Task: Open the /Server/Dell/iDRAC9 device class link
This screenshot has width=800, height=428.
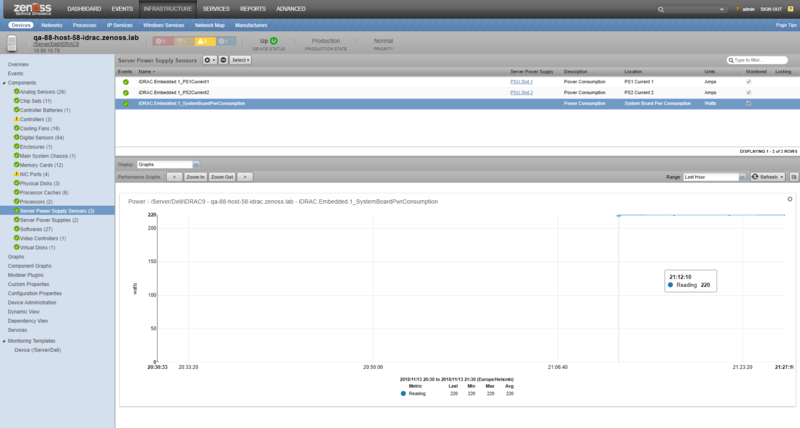Action: [56, 44]
